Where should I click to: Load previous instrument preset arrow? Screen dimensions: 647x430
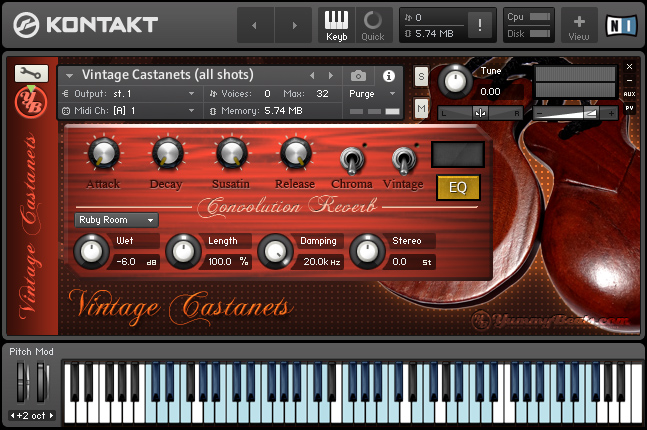[312, 76]
